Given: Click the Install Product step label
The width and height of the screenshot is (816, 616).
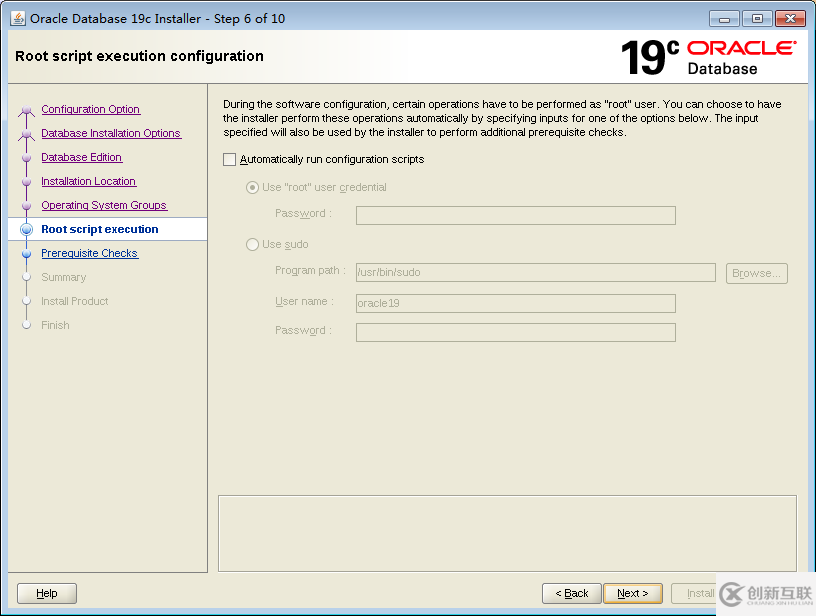Looking at the screenshot, I should [75, 301].
